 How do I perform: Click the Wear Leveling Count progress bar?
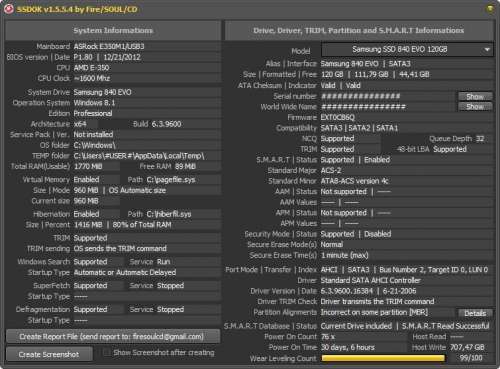point(383,358)
